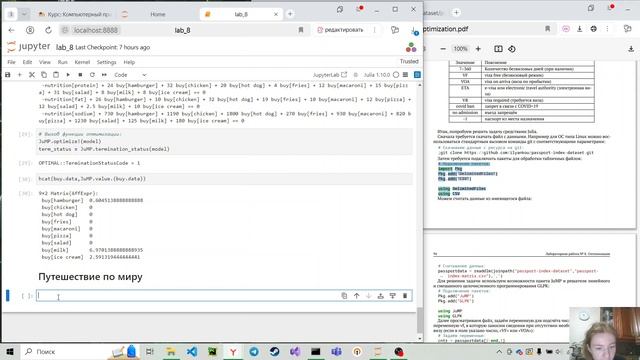
Task: Rotate the PDF page
Action: 512,49
